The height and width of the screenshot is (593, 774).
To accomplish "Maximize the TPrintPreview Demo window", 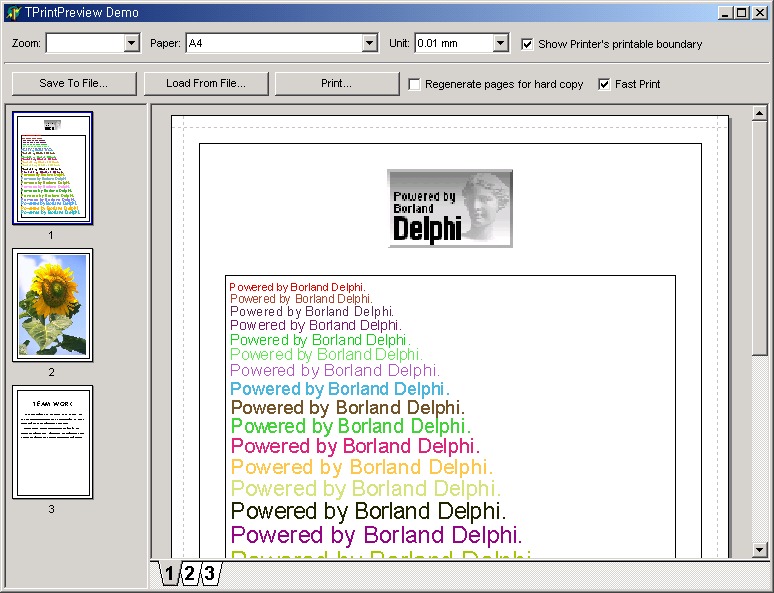I will point(741,13).
